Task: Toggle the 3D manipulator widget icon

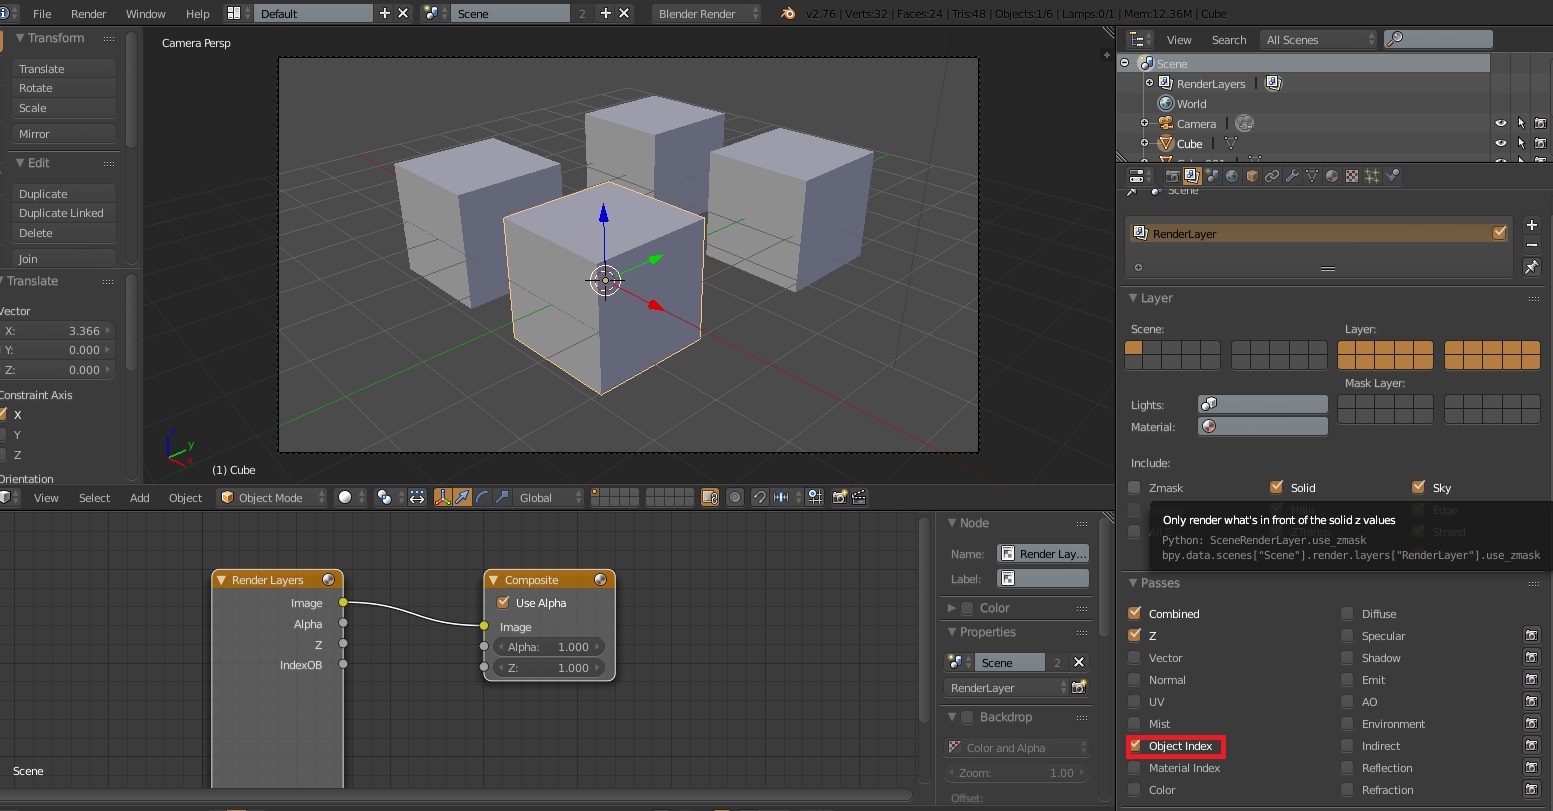Action: tap(443, 497)
